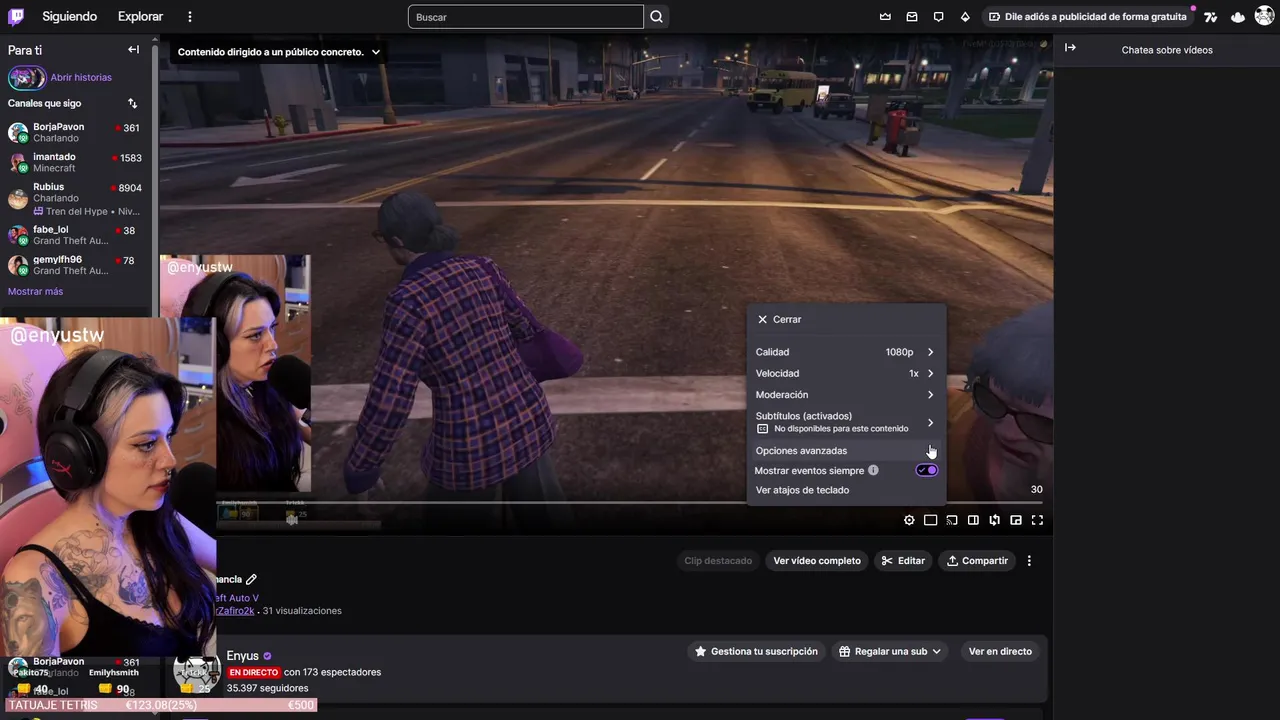
Task: Open player settings gear icon
Action: (909, 520)
